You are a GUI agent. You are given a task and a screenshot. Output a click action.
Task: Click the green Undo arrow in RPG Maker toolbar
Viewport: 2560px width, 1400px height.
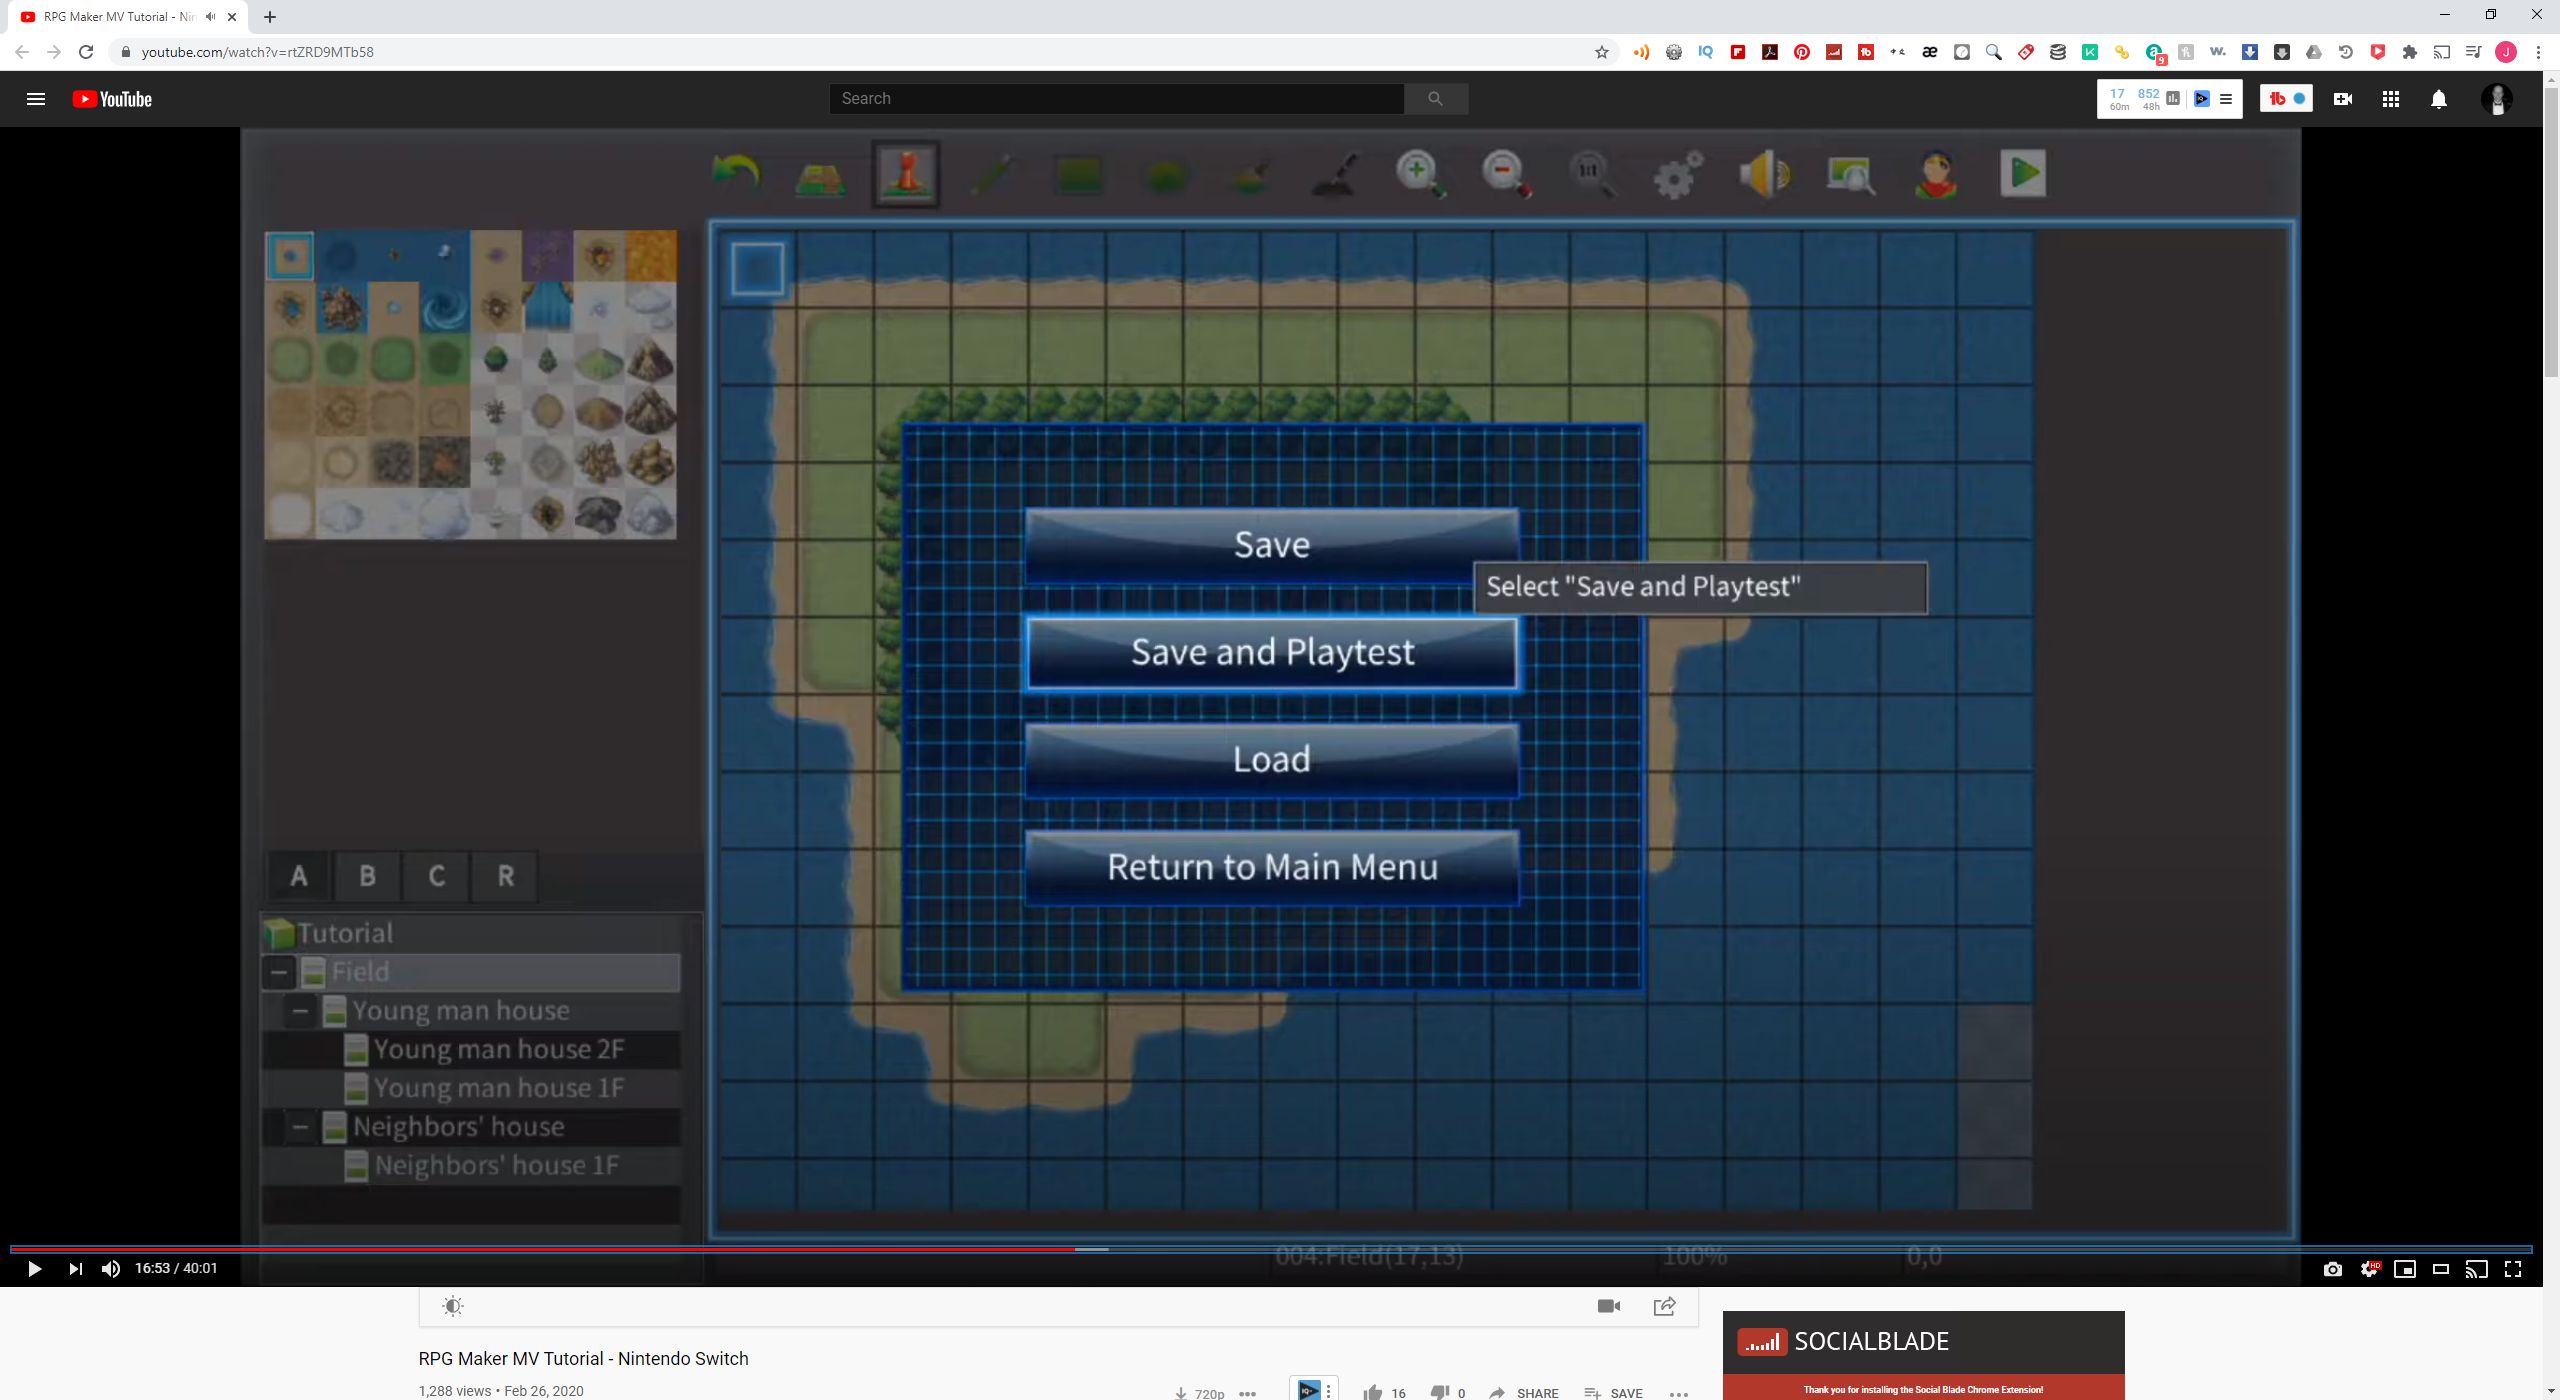tap(735, 174)
